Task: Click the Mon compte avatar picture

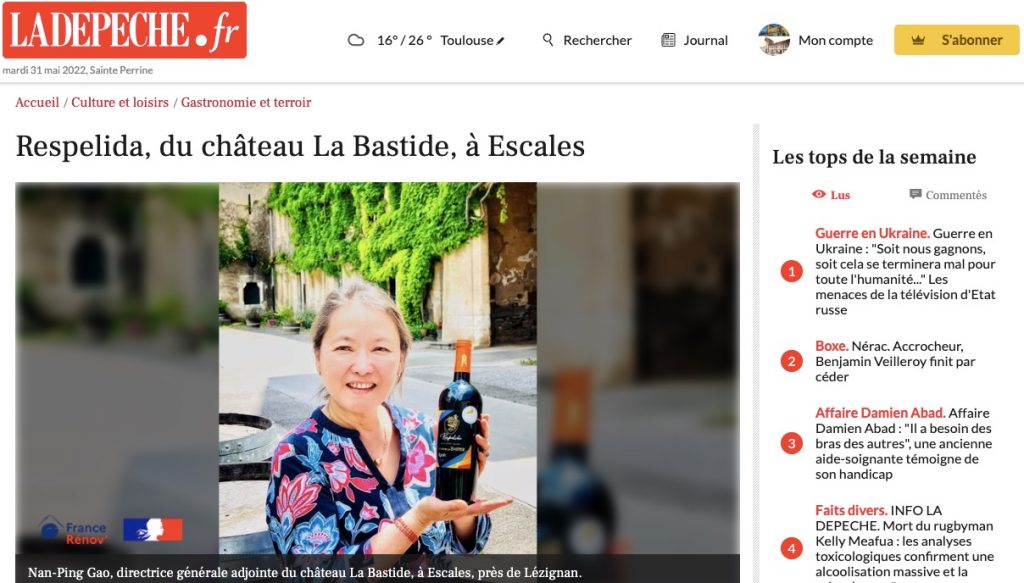Action: 774,40
